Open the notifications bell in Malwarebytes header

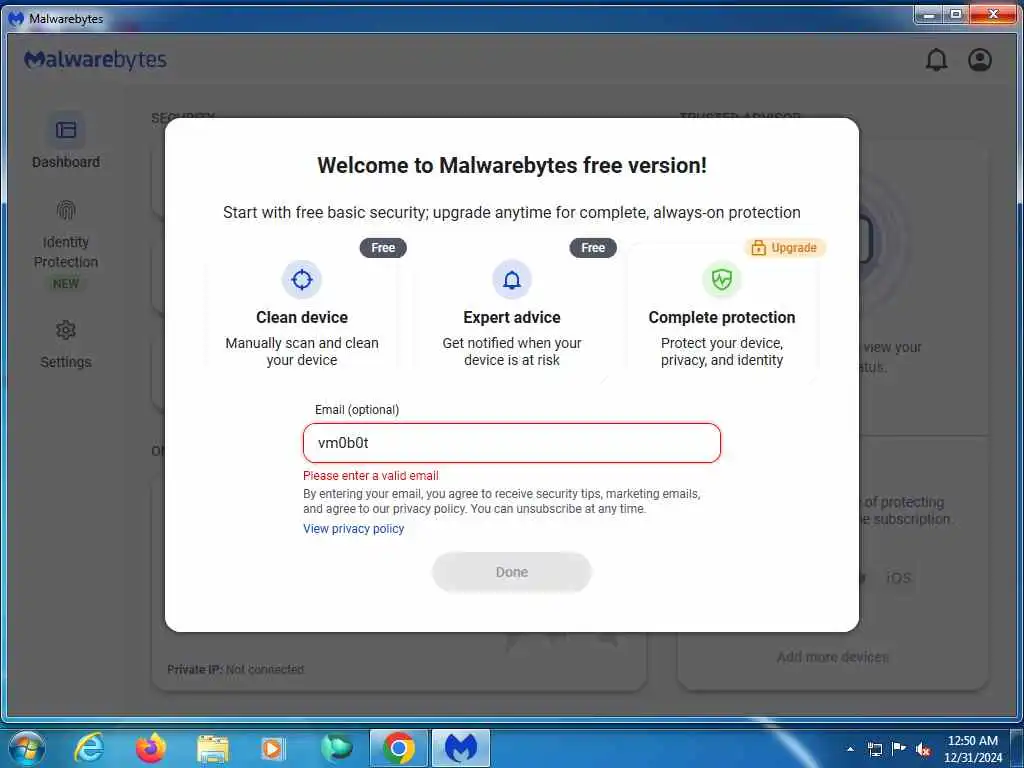936,59
